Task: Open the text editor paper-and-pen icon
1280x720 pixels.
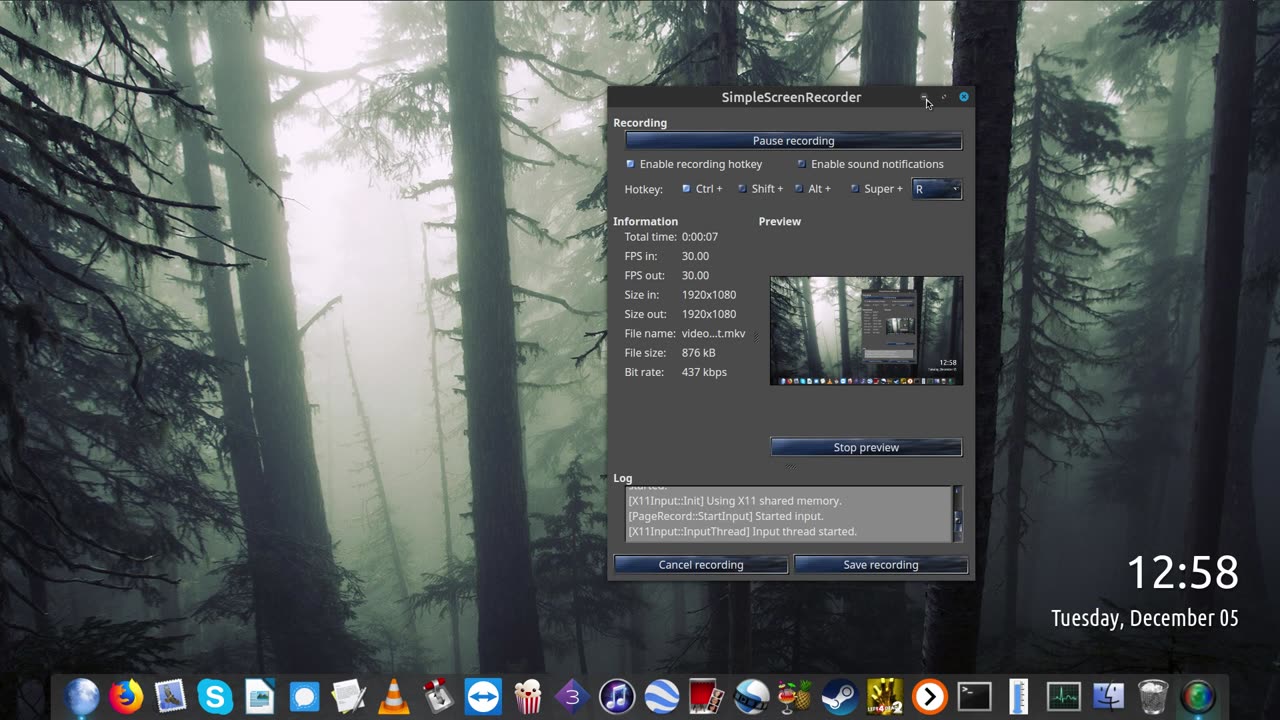Action: [349, 696]
